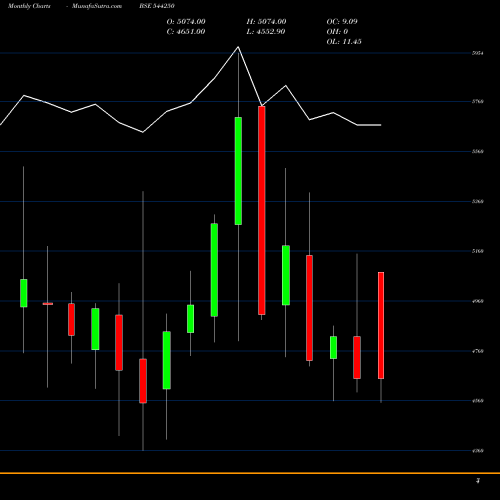This screenshot has height=500, width=500.
Task: Click the tallest red candlestick body
Action: (x=262, y=210)
